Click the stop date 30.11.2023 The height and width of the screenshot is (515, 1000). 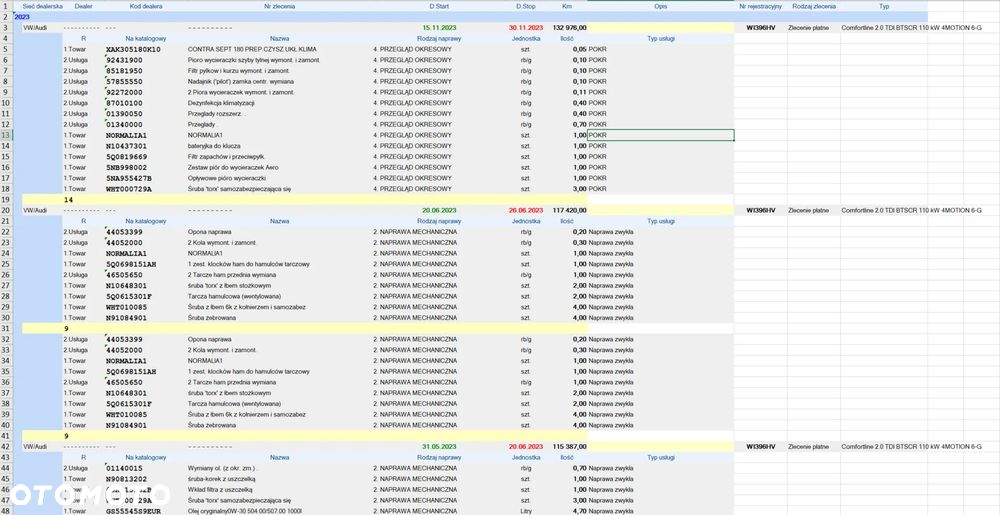click(x=526, y=28)
